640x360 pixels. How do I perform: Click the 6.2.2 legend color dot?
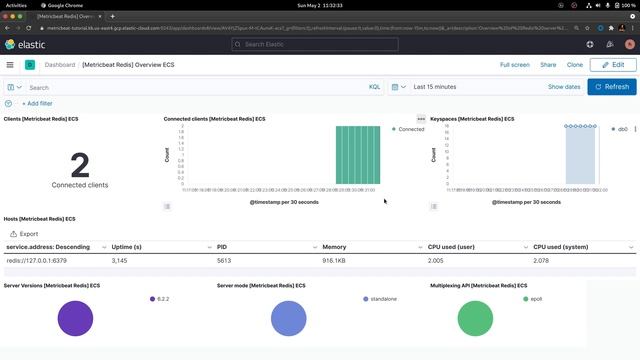coord(152,299)
